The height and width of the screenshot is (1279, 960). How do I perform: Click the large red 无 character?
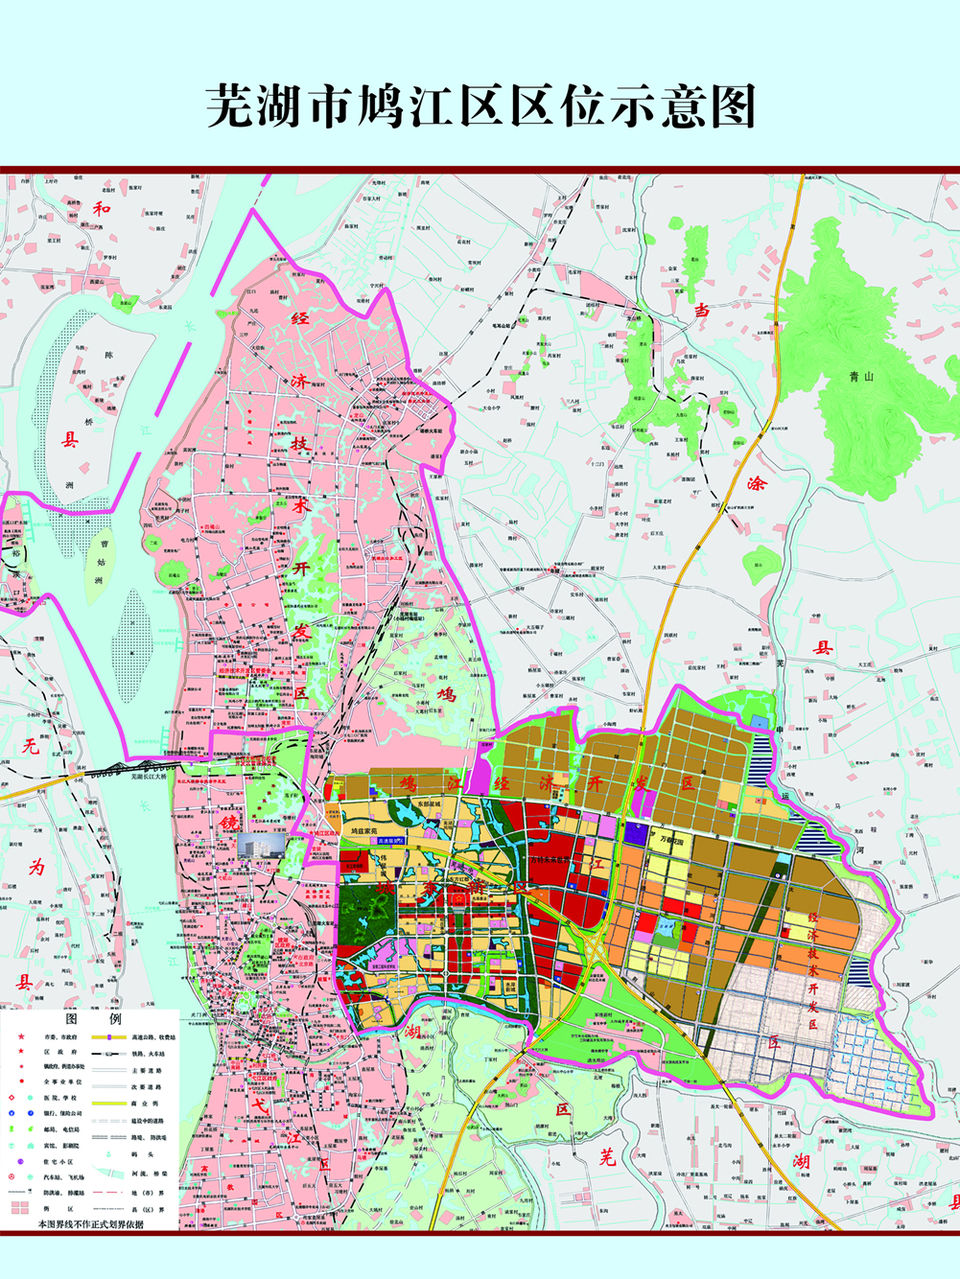coord(30,748)
